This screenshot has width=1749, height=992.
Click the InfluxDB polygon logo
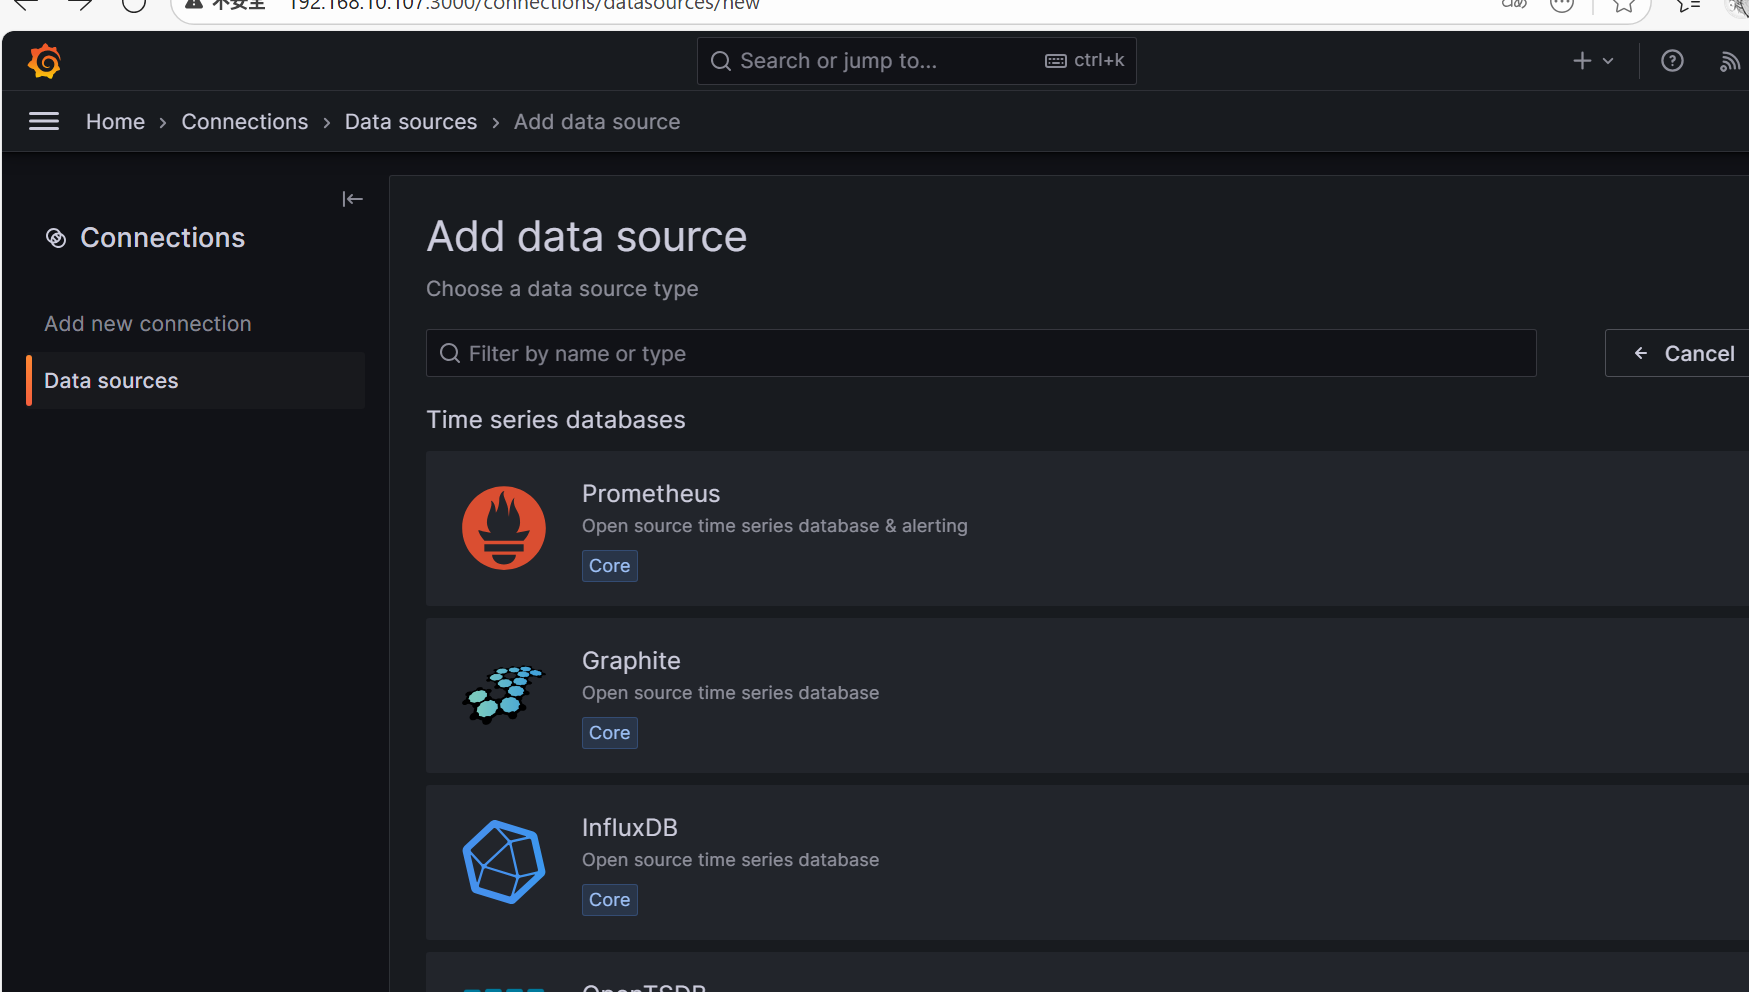coord(504,862)
